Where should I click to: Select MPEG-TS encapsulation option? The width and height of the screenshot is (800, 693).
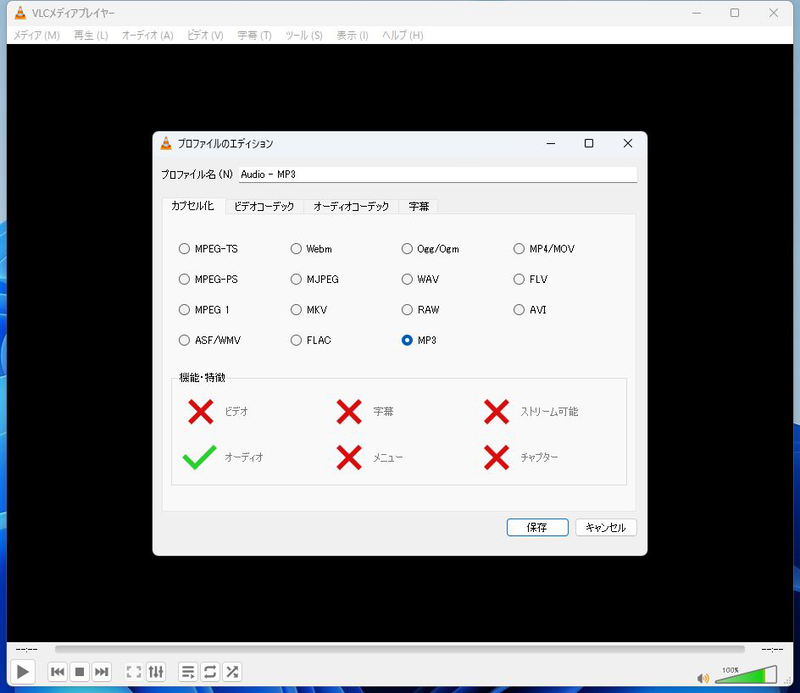coord(208,249)
